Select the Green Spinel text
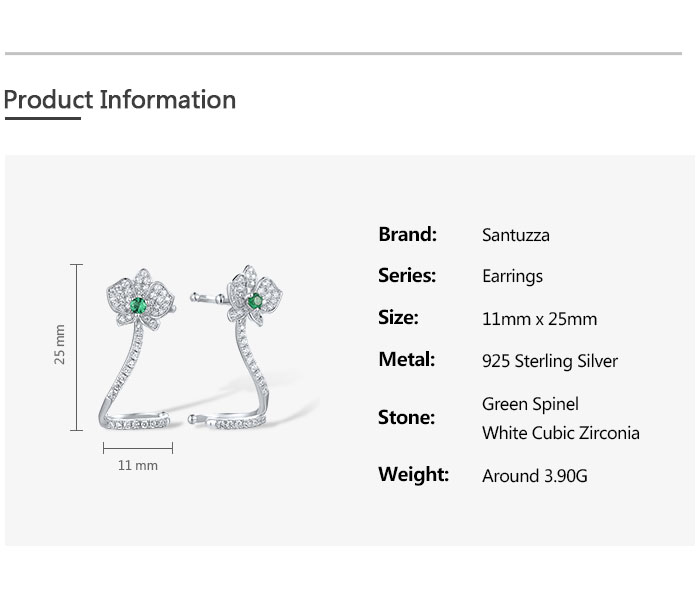 click(x=530, y=404)
